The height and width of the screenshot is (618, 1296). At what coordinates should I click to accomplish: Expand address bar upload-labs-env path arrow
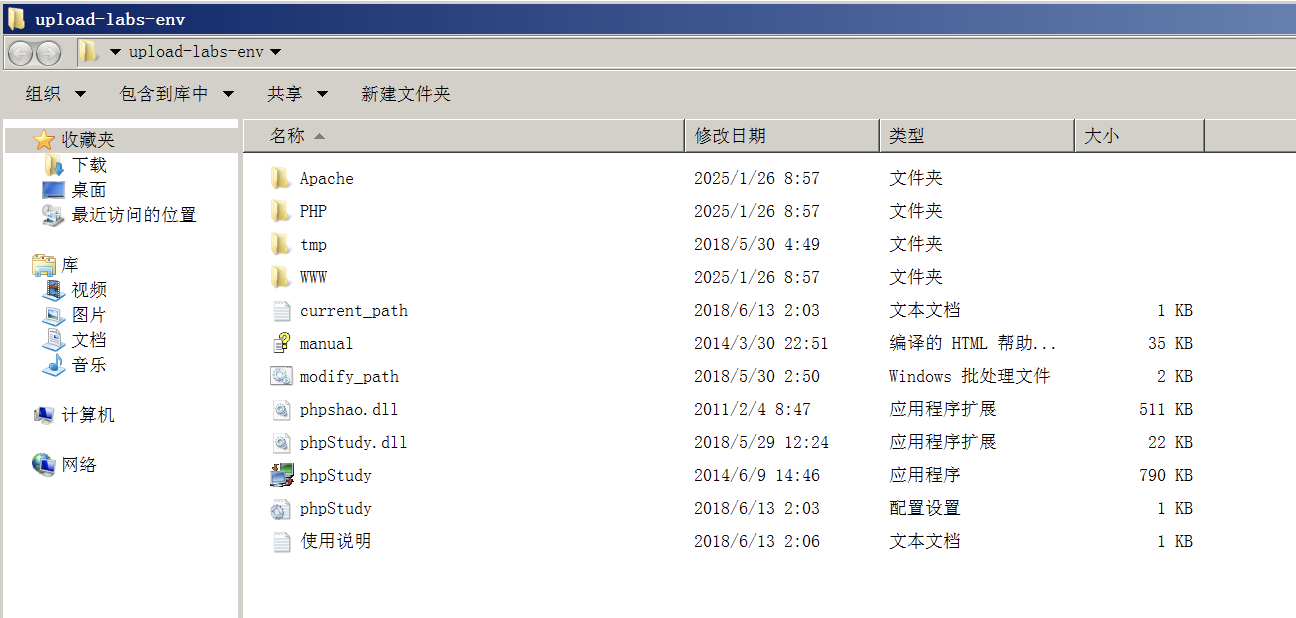tap(275, 52)
